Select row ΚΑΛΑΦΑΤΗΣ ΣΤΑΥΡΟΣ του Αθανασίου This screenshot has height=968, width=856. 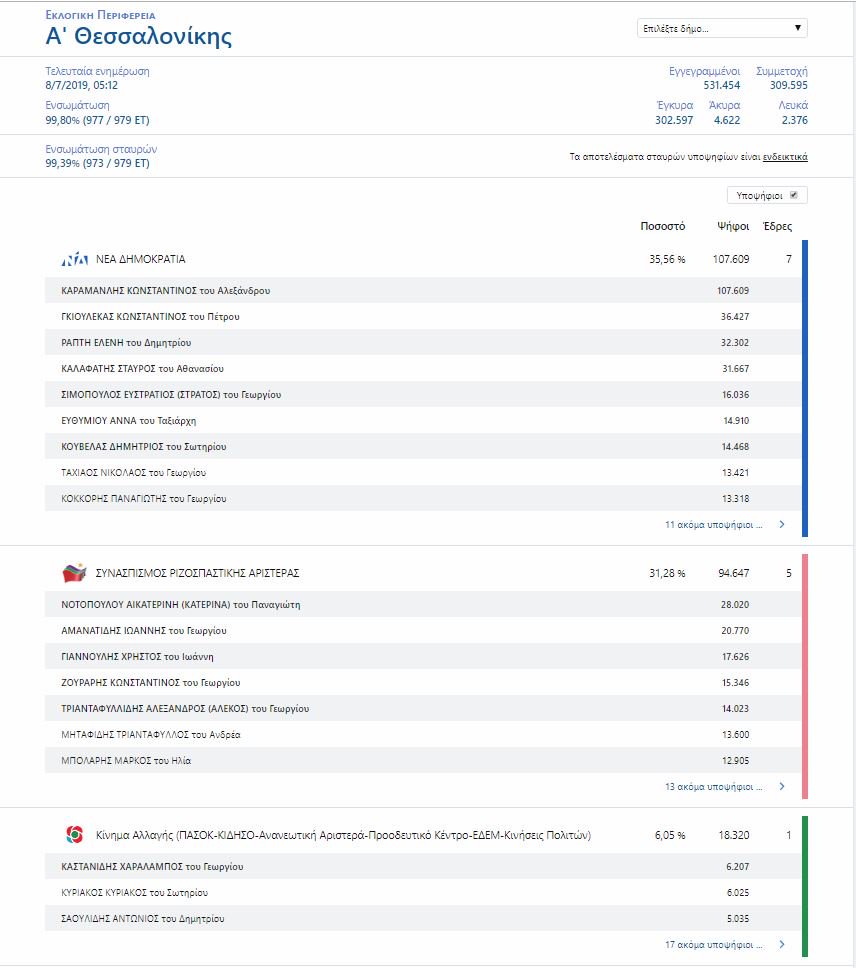pos(423,368)
